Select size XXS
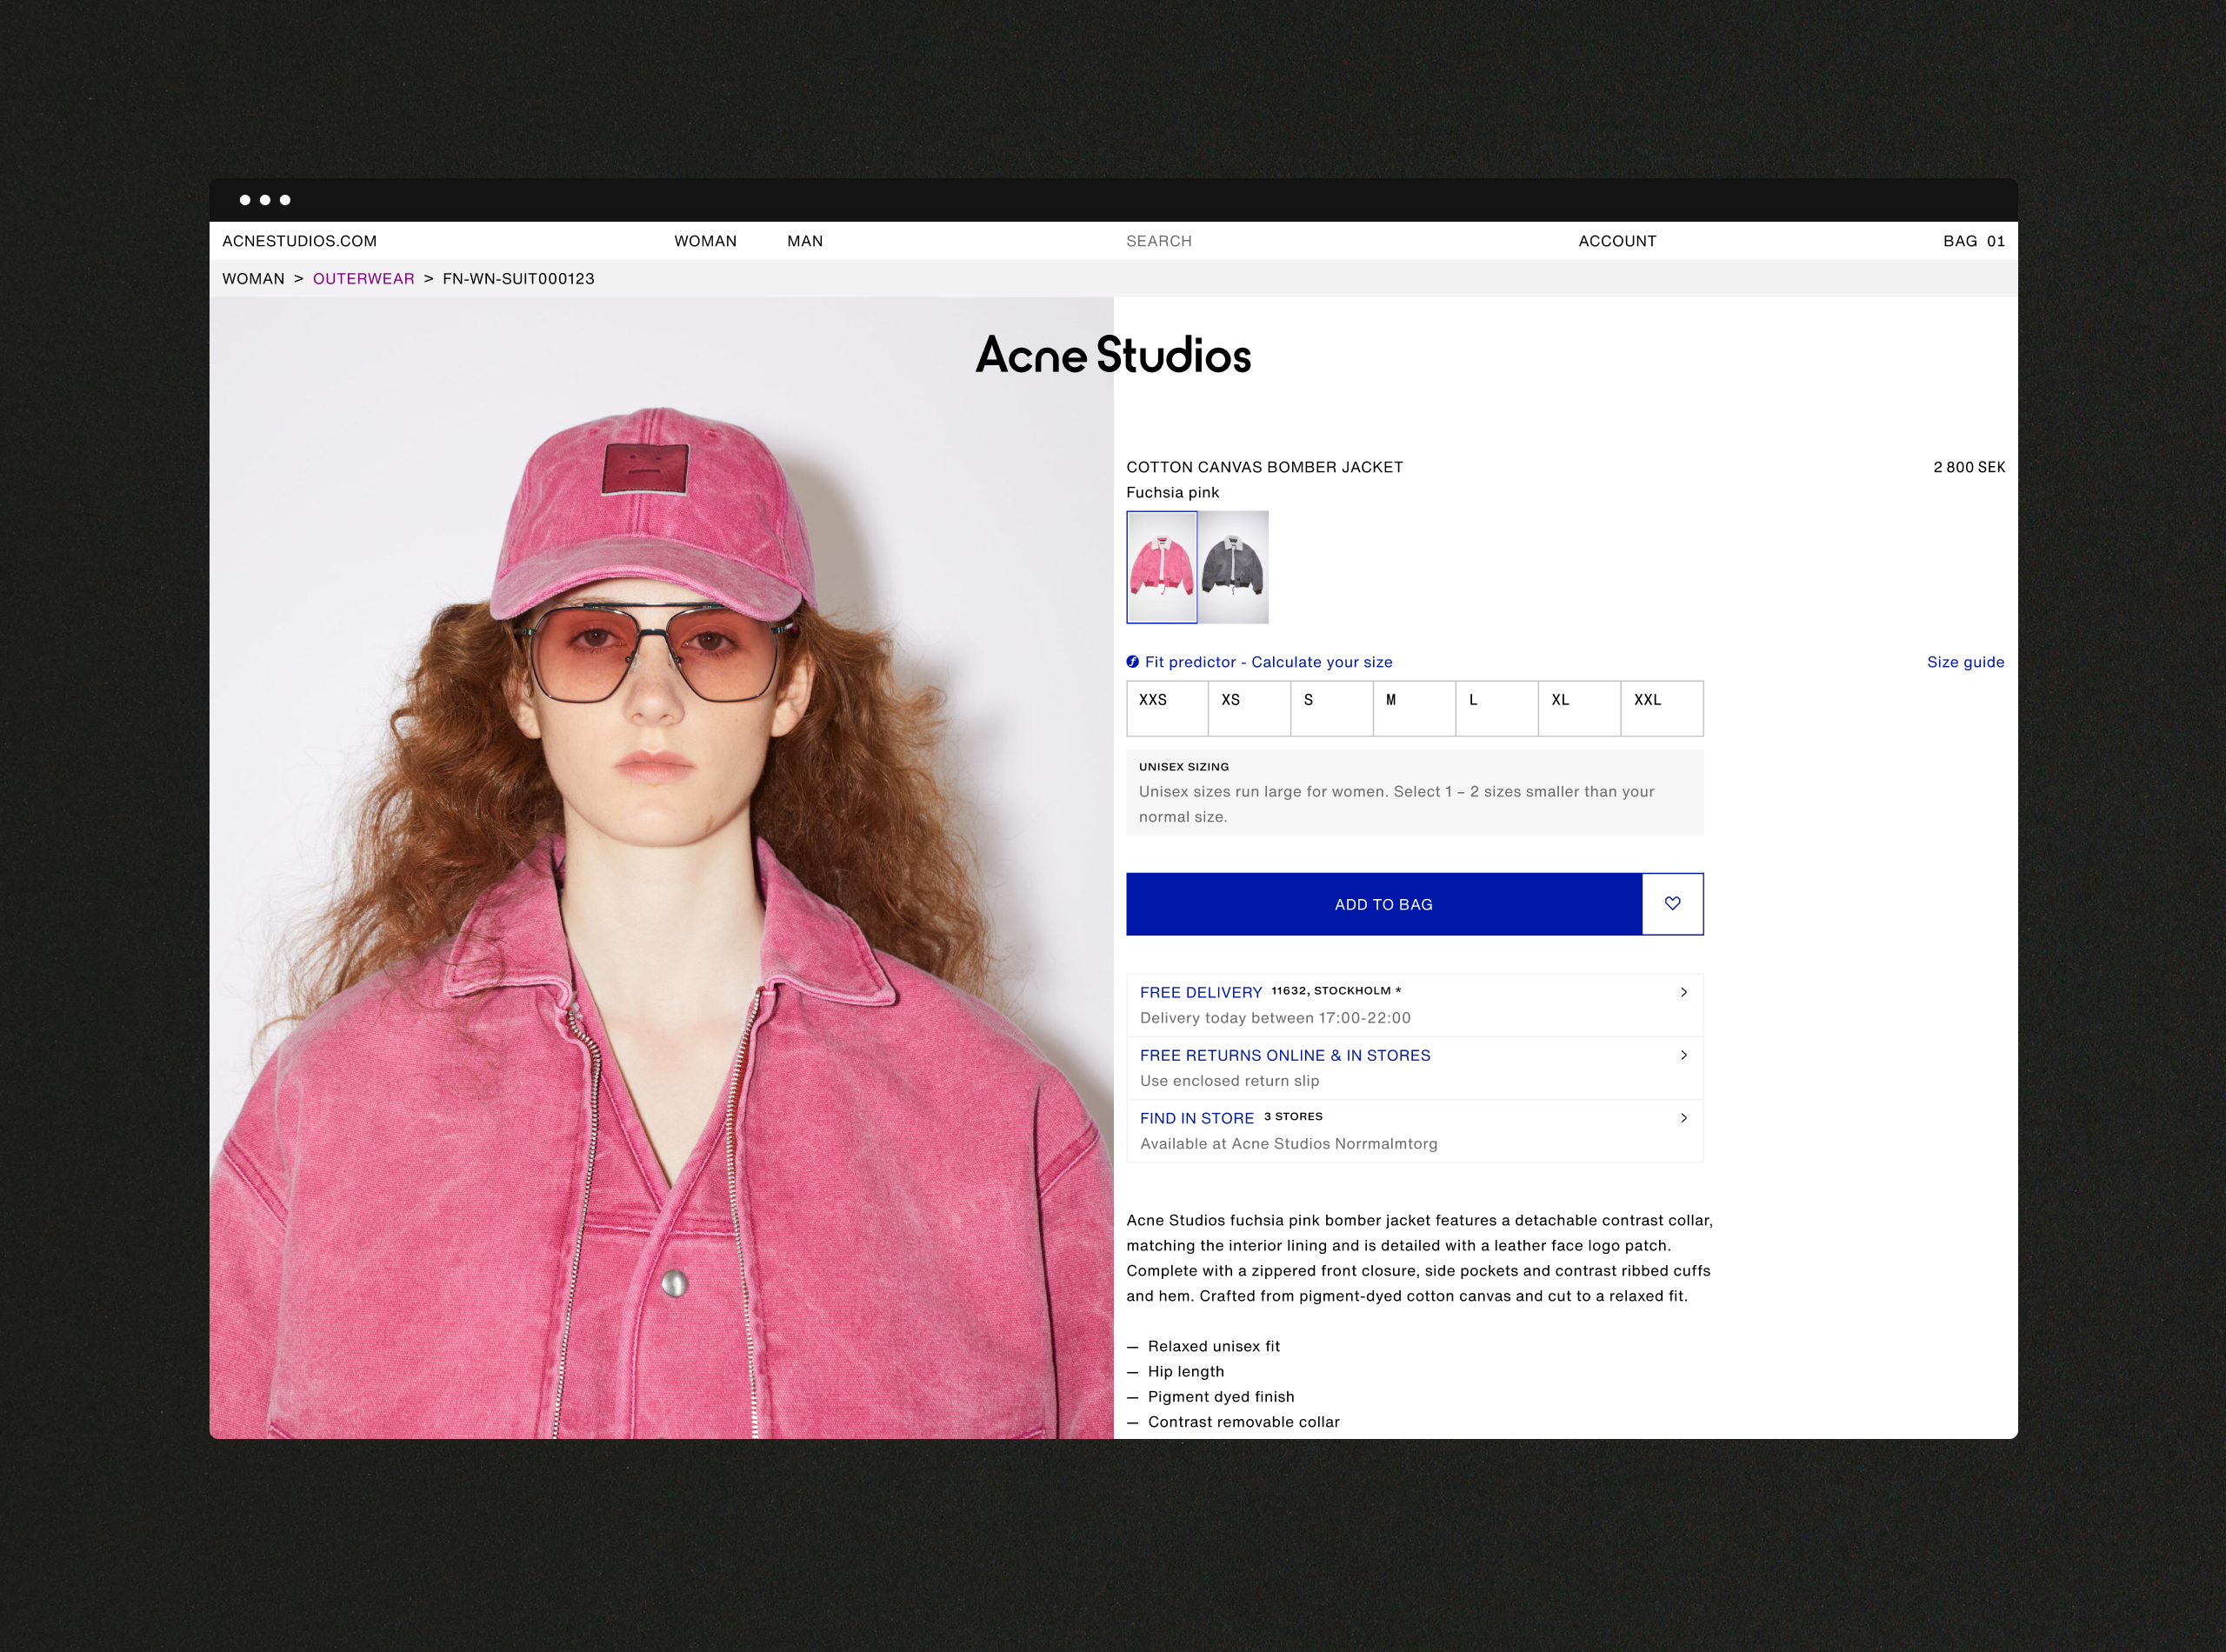2226x1652 pixels. click(1167, 709)
